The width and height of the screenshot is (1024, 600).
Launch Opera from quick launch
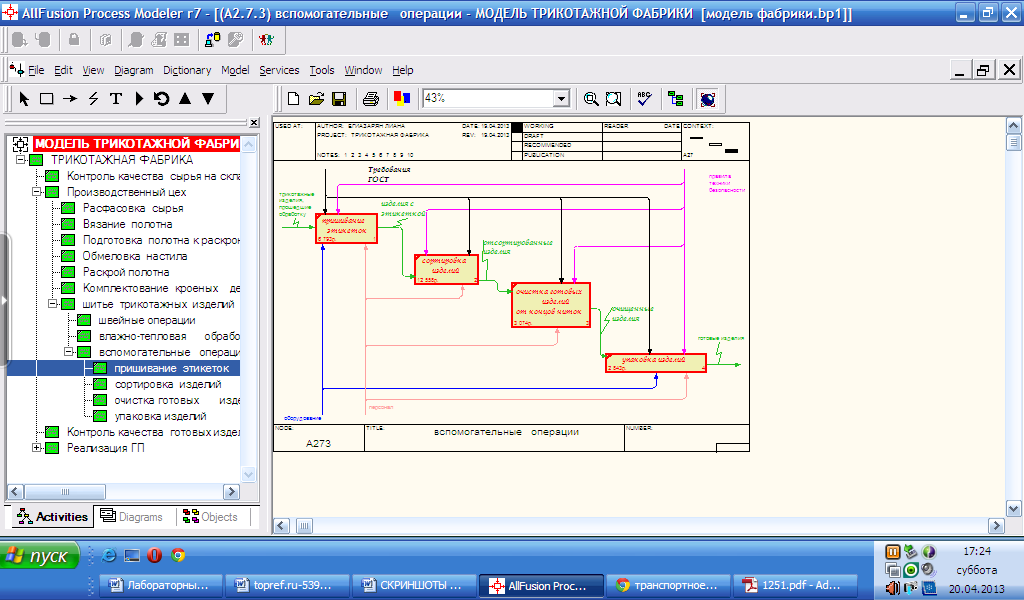[154, 556]
